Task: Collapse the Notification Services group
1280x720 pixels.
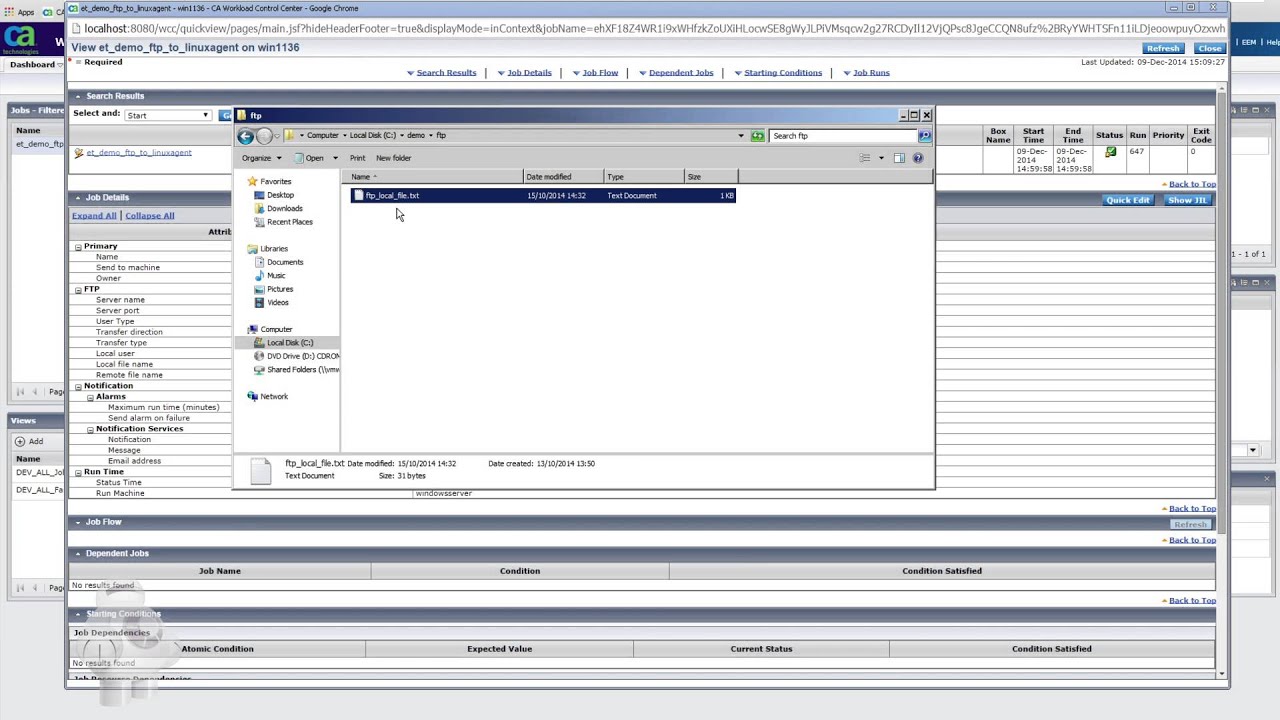Action: [90, 430]
